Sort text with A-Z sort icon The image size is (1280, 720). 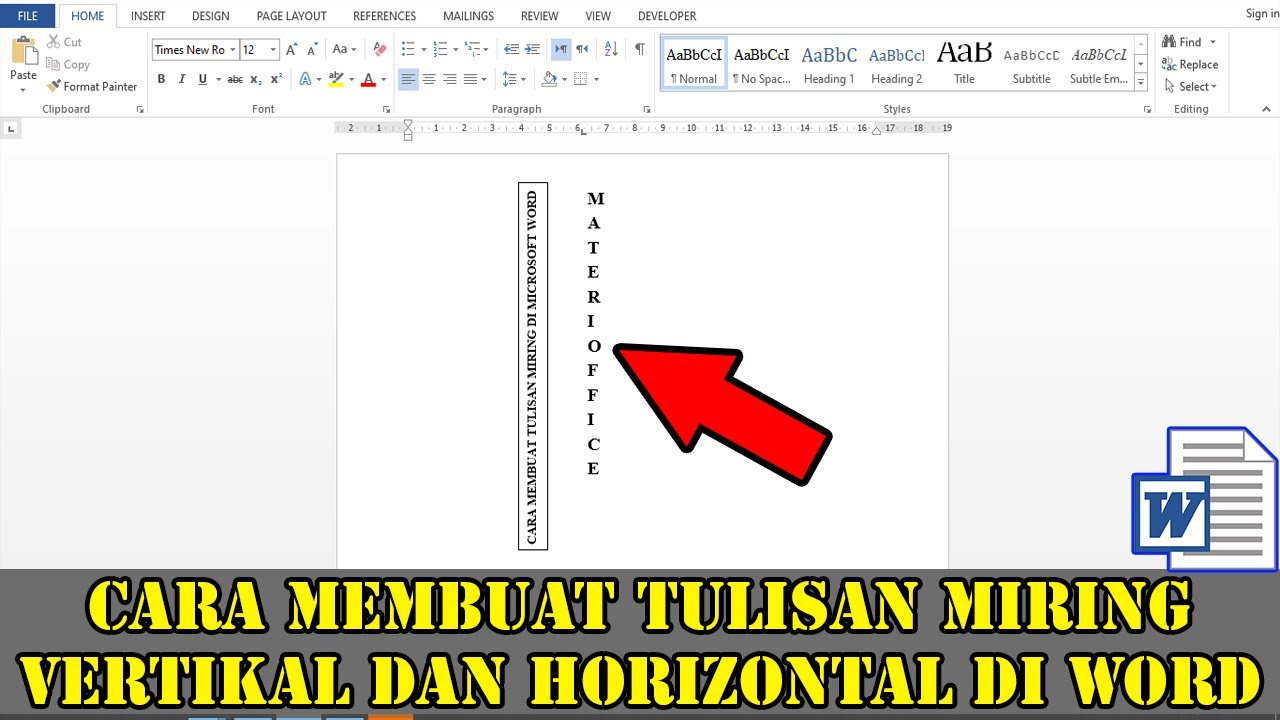point(612,49)
